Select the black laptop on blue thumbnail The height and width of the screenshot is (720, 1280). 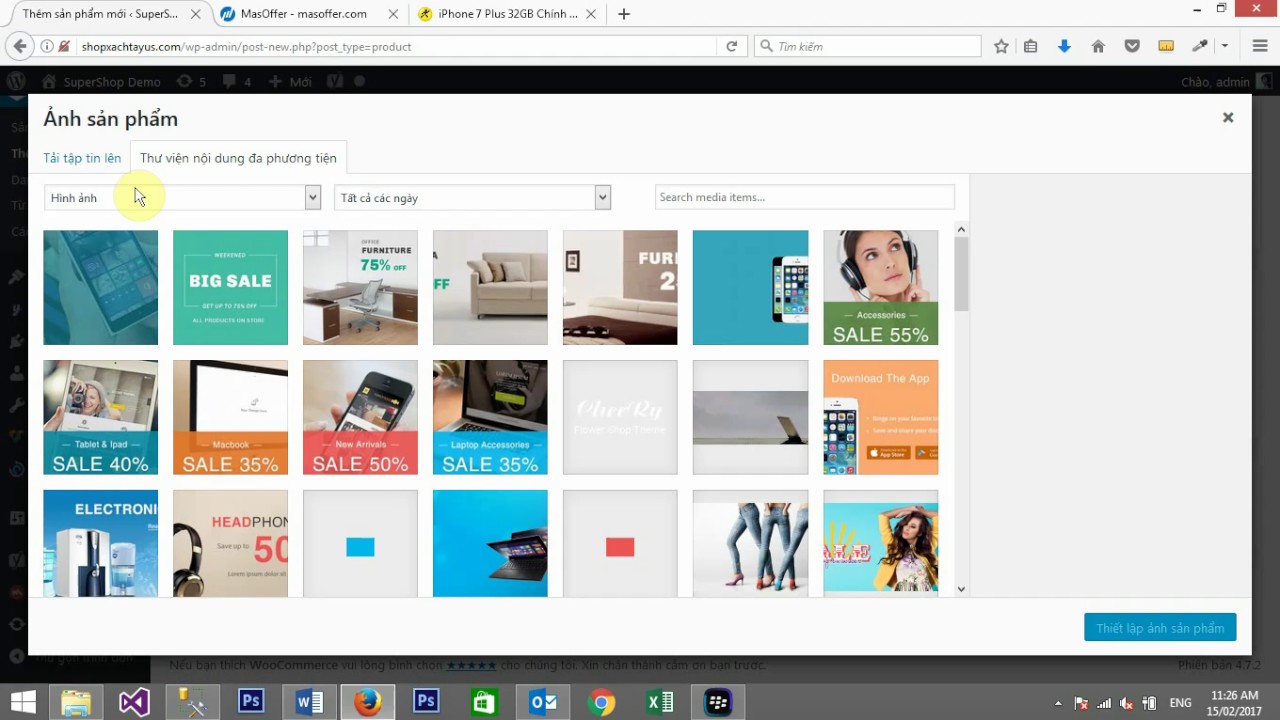pos(490,543)
